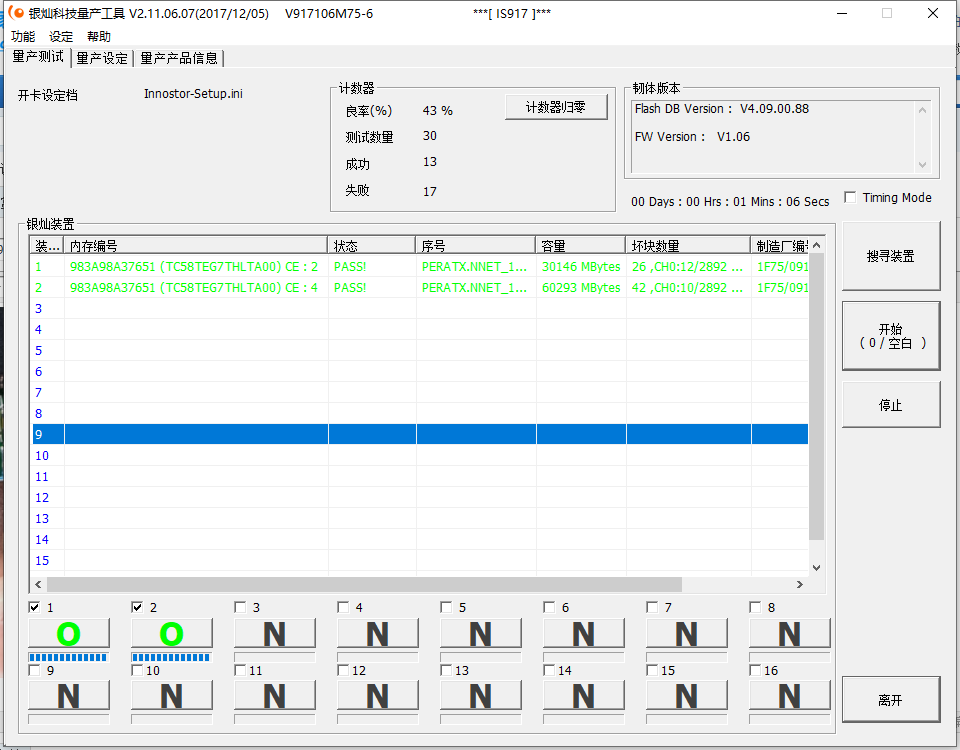This screenshot has height=750, width=960.
Task: Uncheck the port 1 checkbox
Action: (x=34, y=607)
